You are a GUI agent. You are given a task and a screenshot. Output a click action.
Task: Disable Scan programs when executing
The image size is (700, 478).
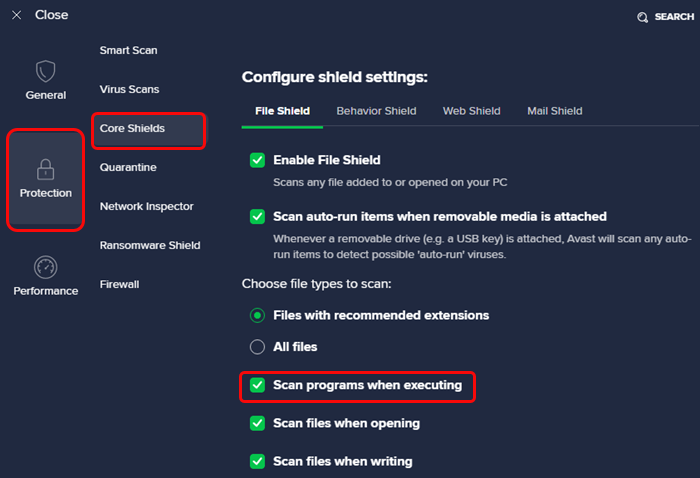(257, 385)
